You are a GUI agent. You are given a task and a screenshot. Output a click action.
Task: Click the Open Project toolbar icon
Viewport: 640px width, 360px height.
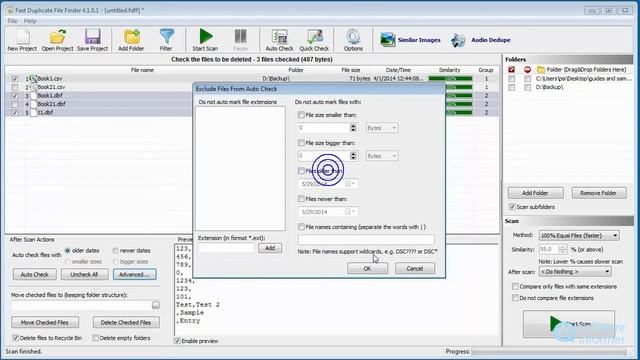coord(58,40)
